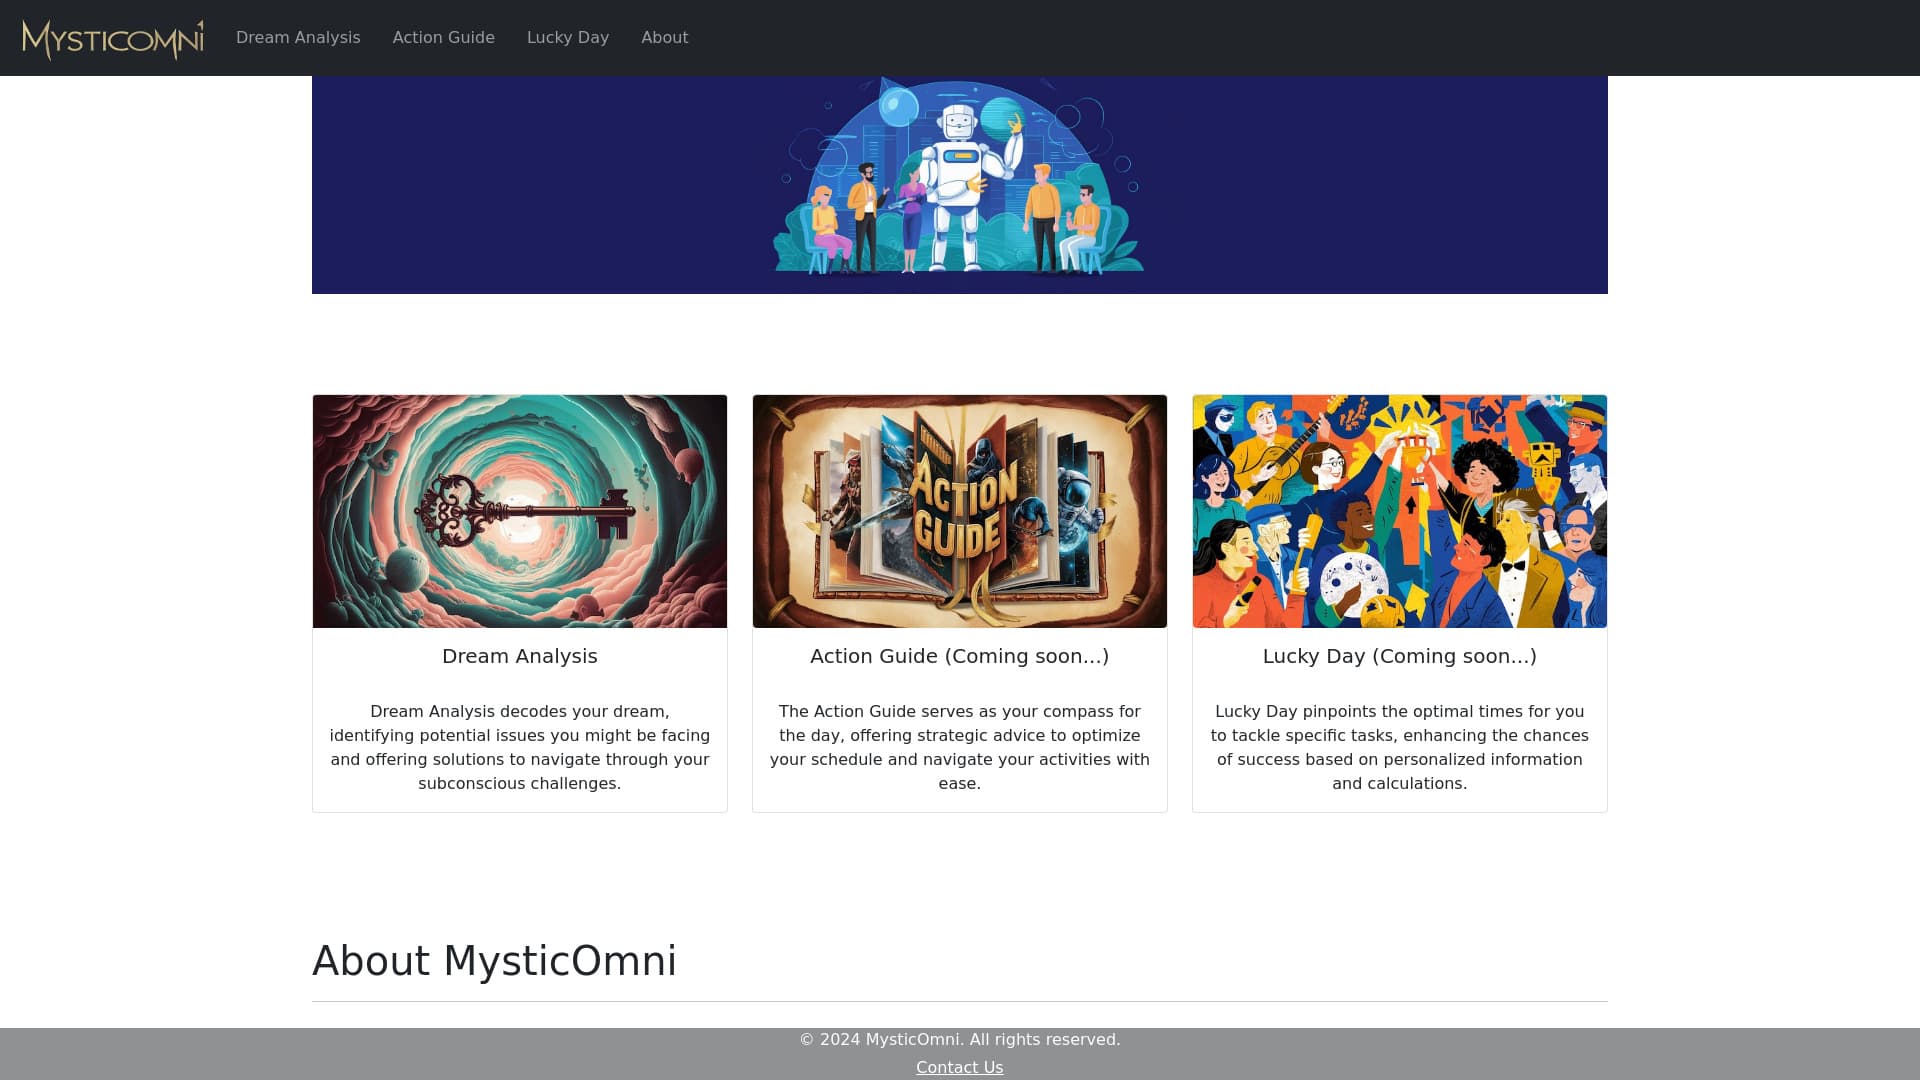The image size is (1920, 1080).
Task: Click the colorful Lucky Day celebration image
Action: point(1399,511)
